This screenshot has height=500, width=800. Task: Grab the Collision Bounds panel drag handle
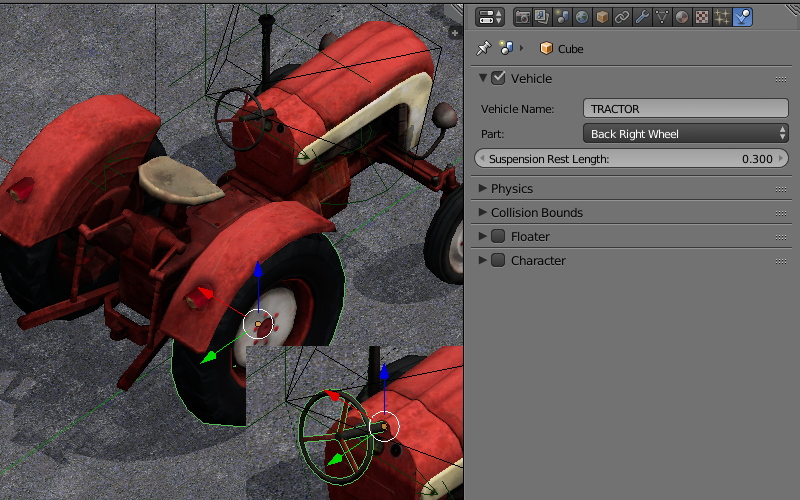[x=781, y=213]
